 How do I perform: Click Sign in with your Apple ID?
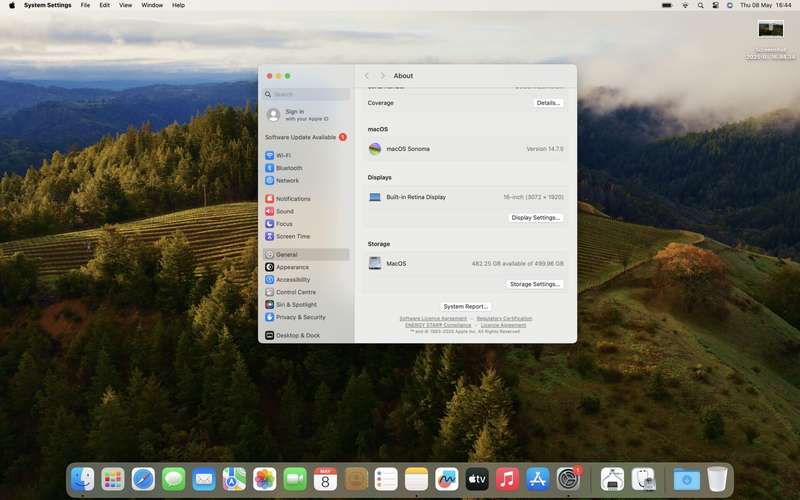tap(306, 115)
